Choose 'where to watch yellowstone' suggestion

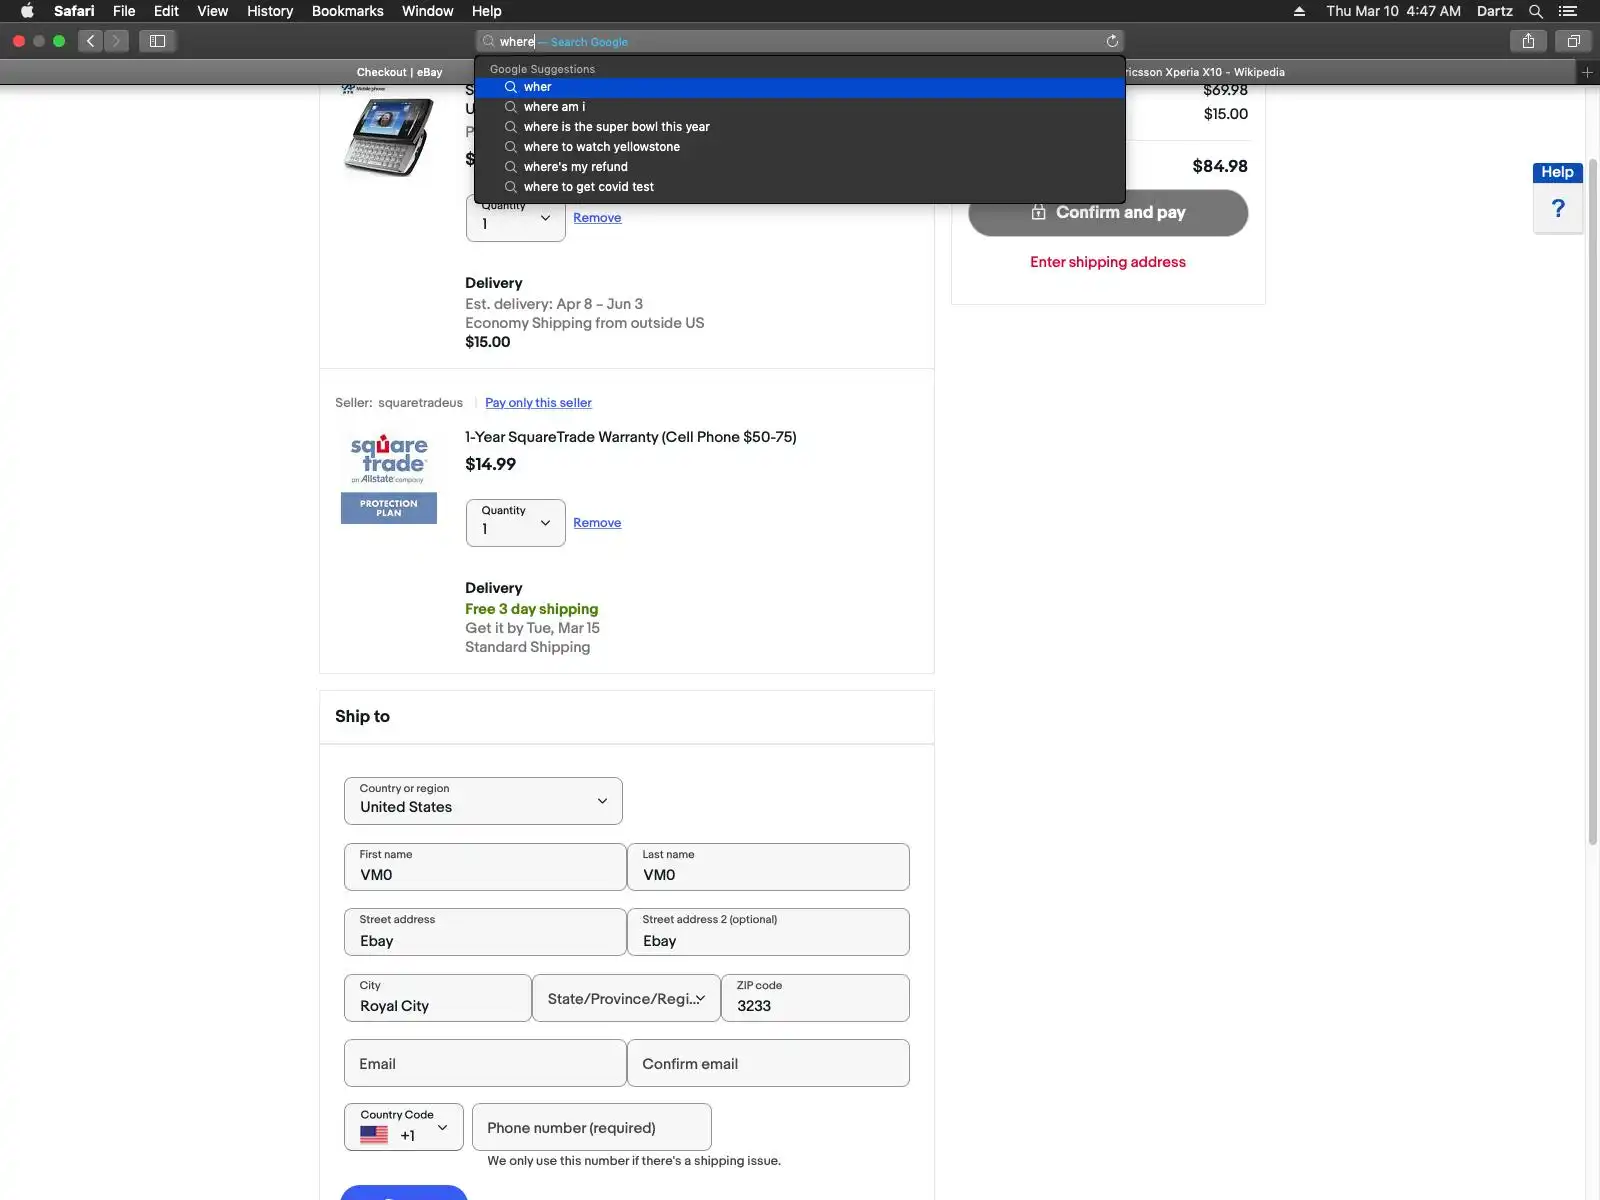coord(800,147)
